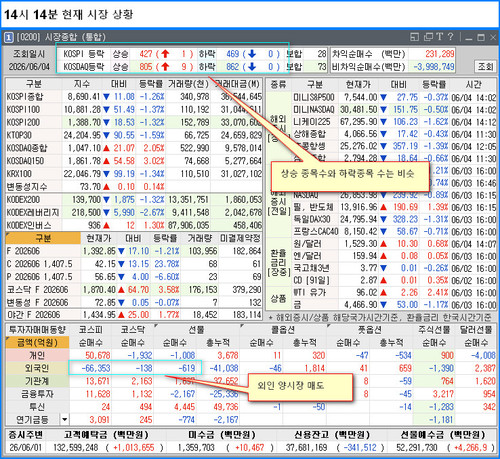Viewport: 500px width, 459px height.
Task: Click the 미니NASDAQ row label
Action: pyautogui.click(x=314, y=110)
